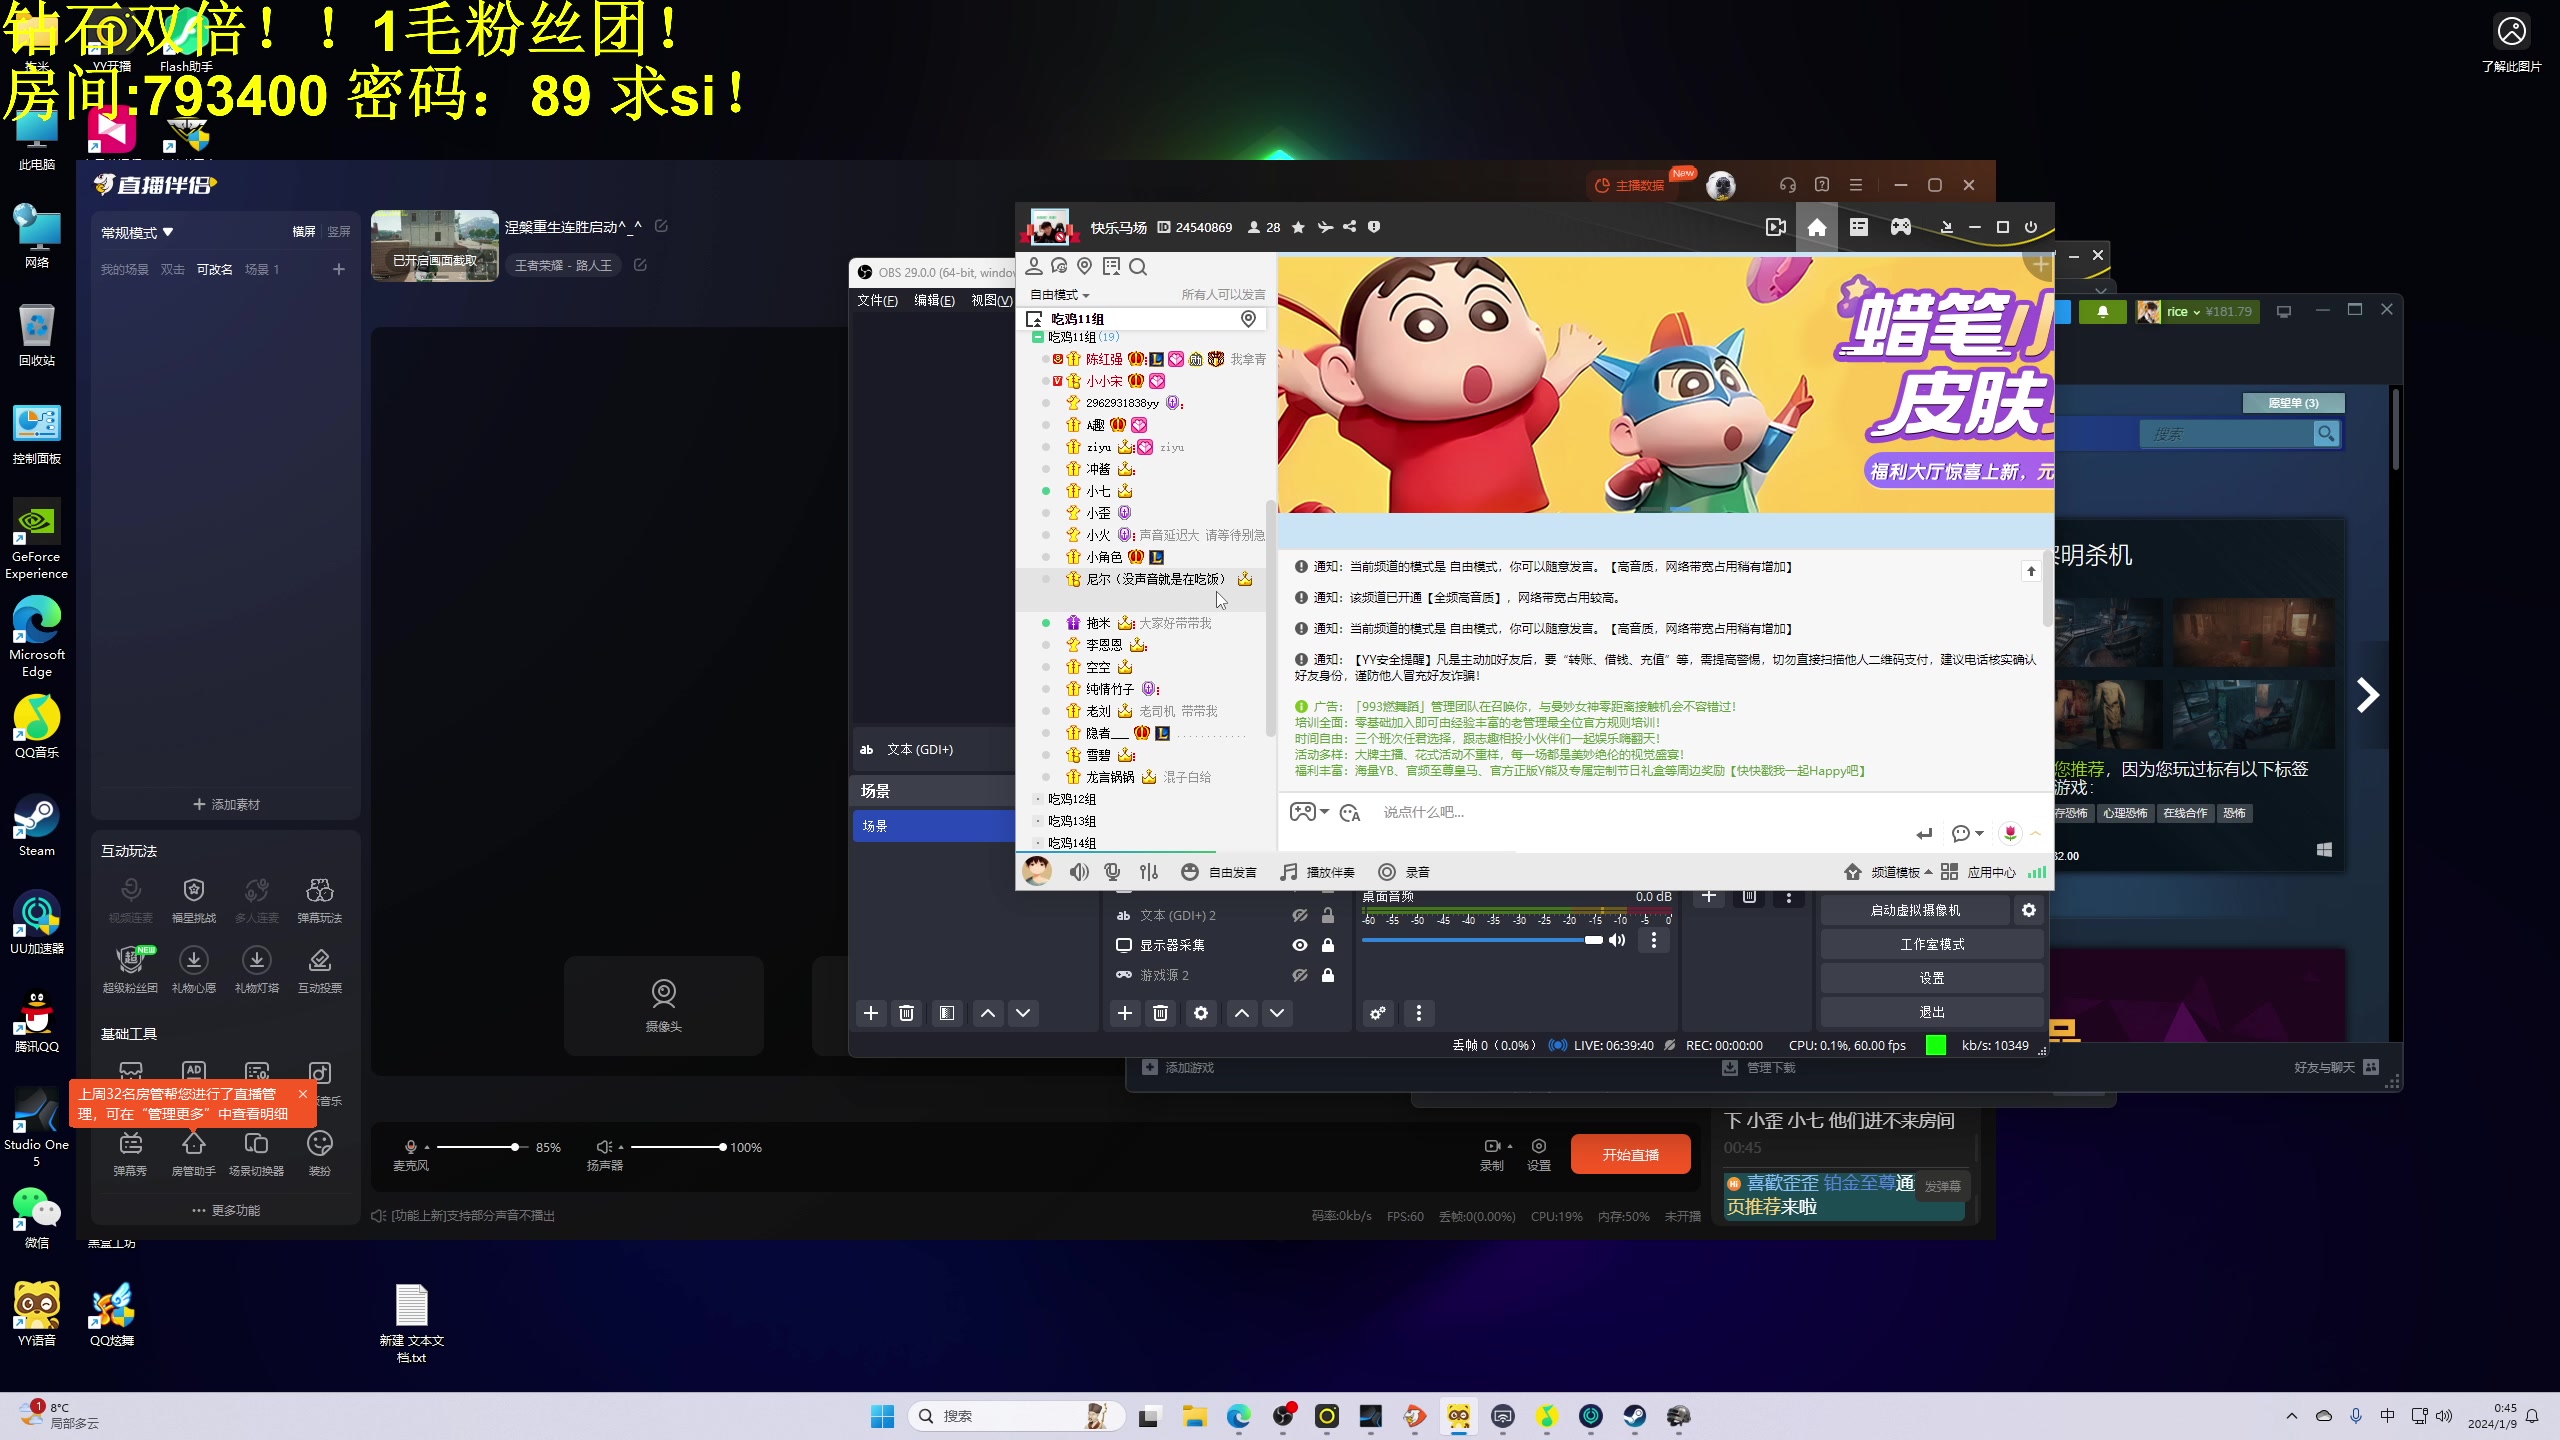Click OBS 退出 button
The width and height of the screenshot is (2560, 1440).
pos(1932,1012)
